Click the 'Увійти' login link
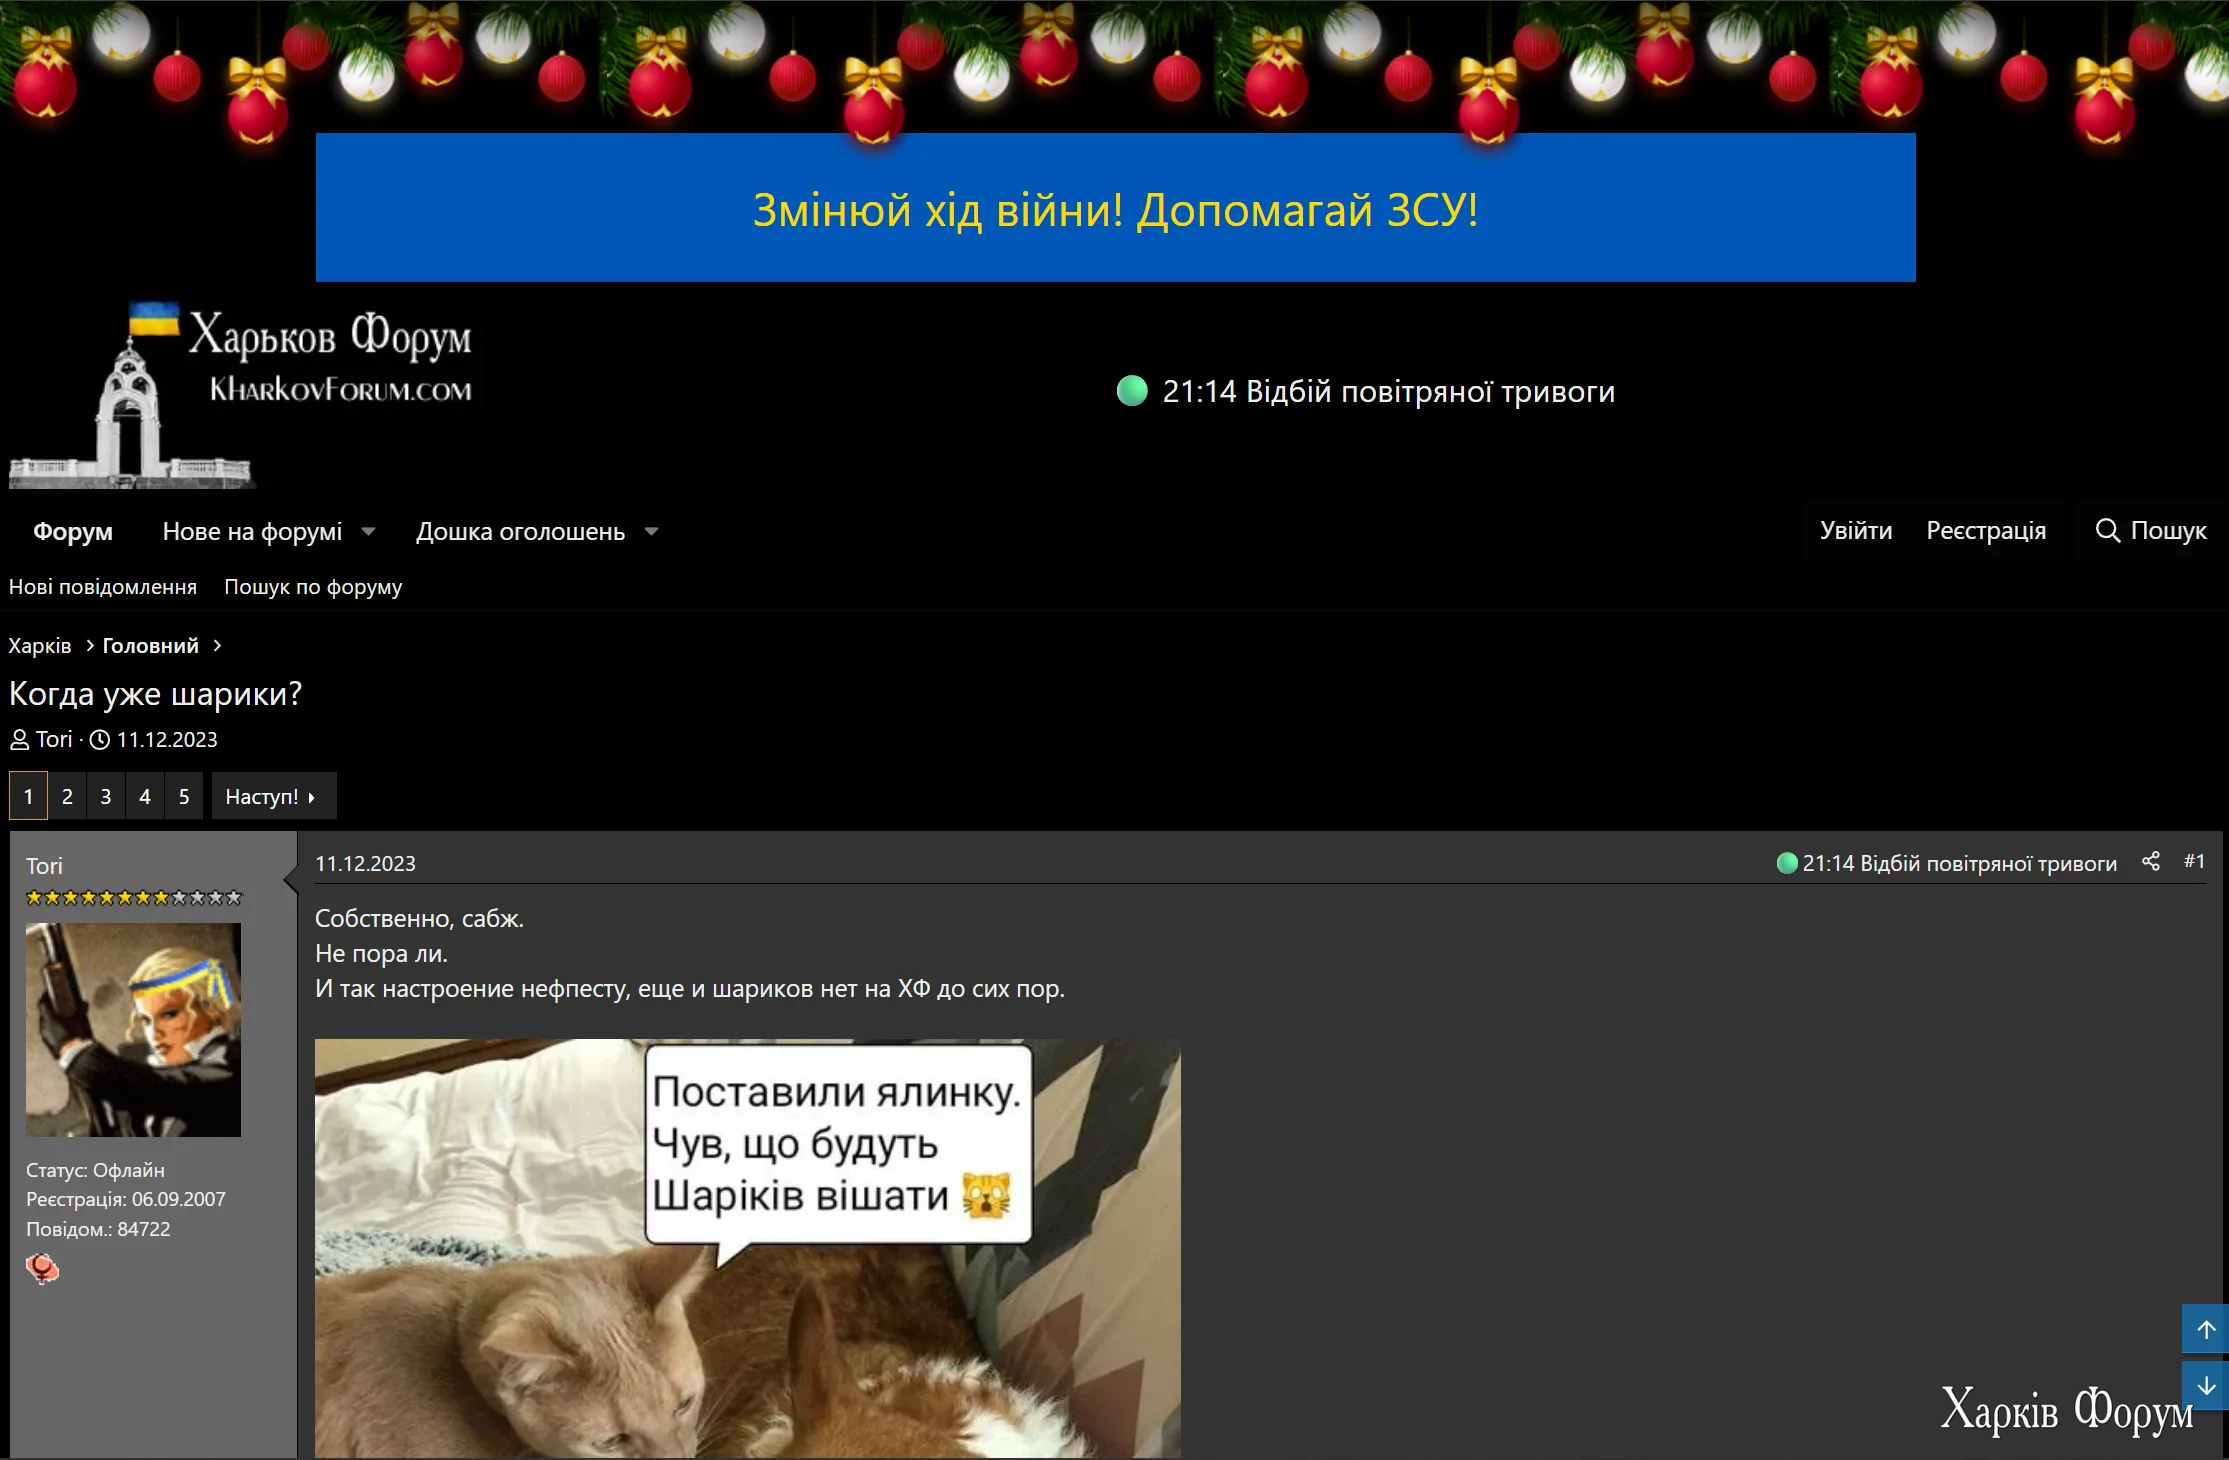Image resolution: width=2229 pixels, height=1460 pixels. coord(1855,530)
